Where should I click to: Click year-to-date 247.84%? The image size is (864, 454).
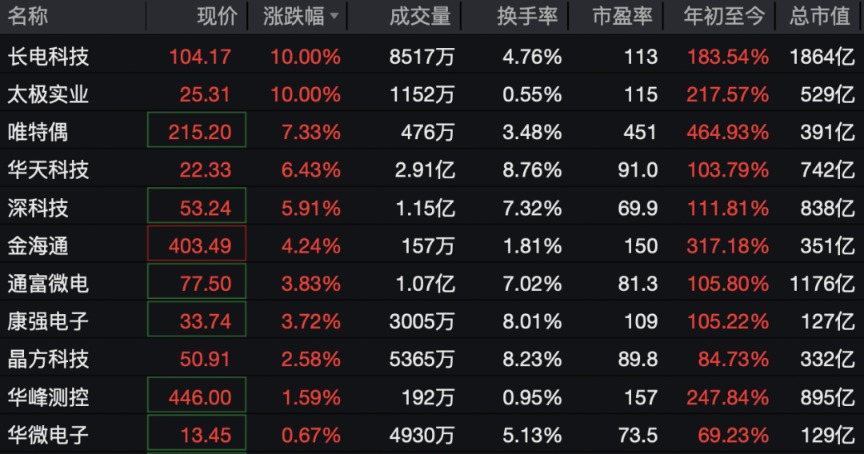[728, 397]
